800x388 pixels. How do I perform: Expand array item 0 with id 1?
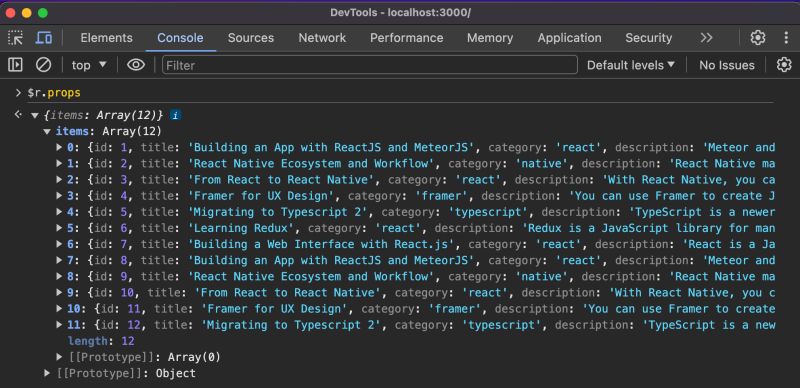point(60,148)
